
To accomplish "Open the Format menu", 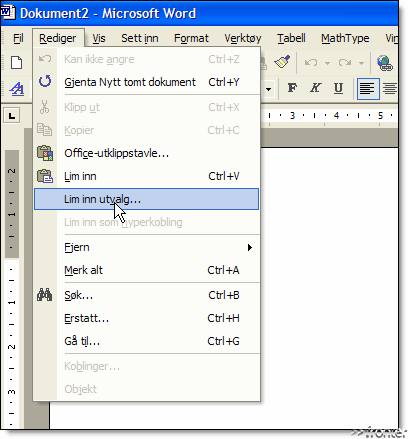I will pyautogui.click(x=191, y=38).
